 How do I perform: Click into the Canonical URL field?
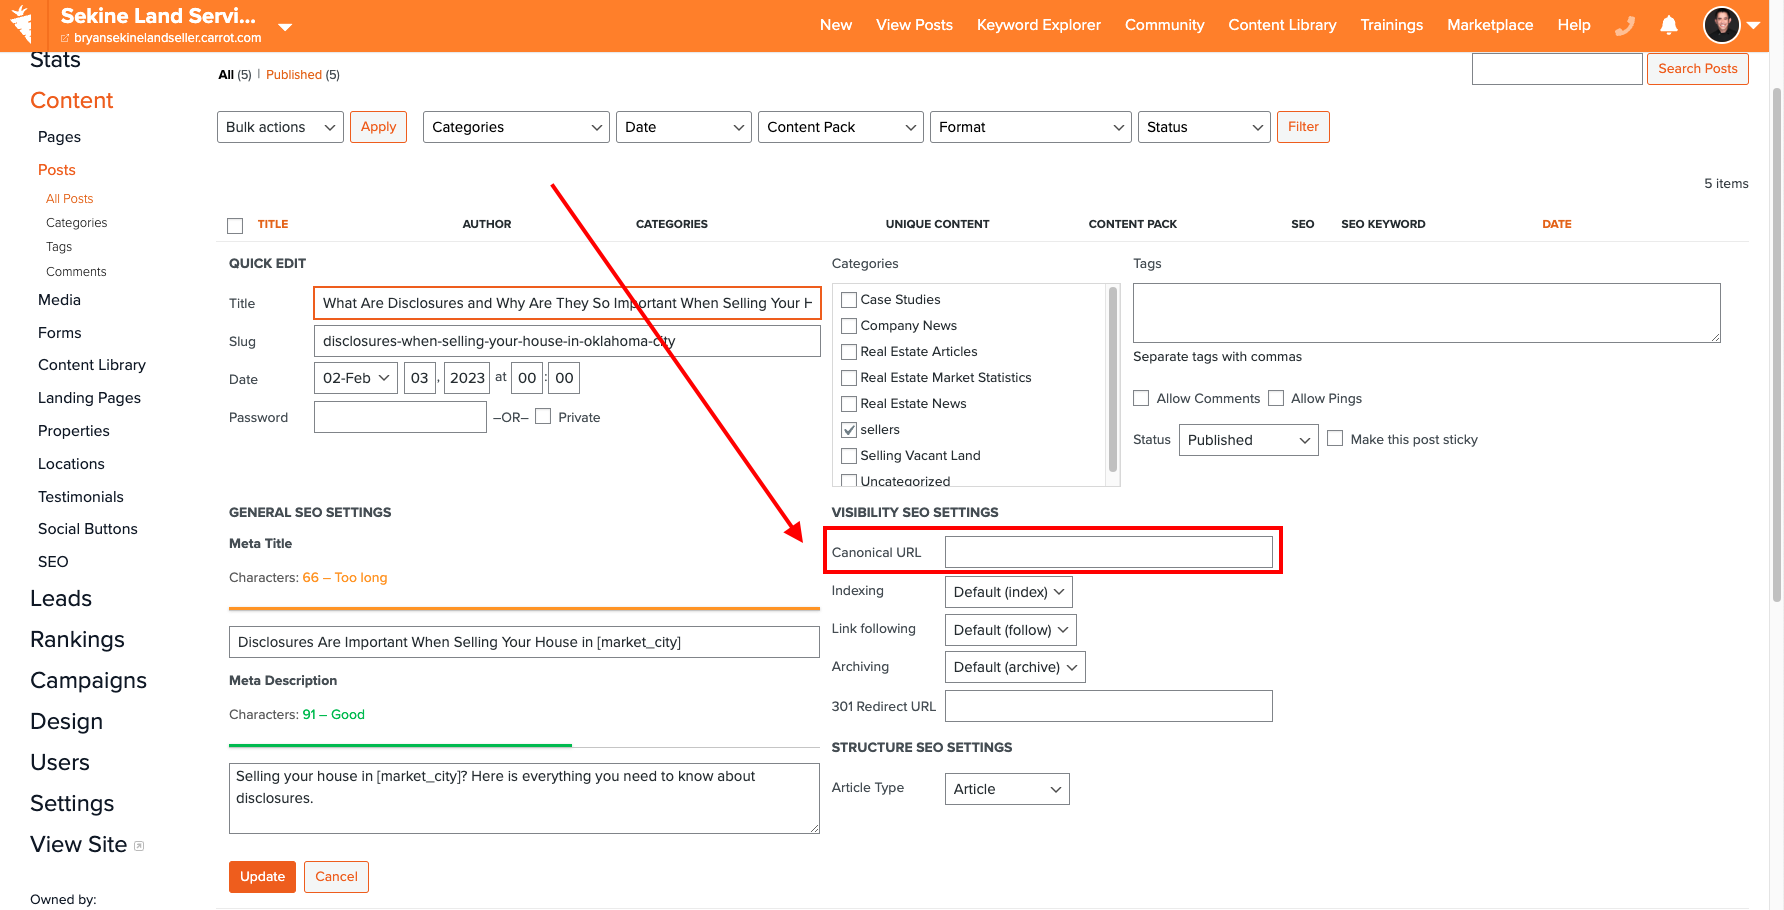point(1108,552)
